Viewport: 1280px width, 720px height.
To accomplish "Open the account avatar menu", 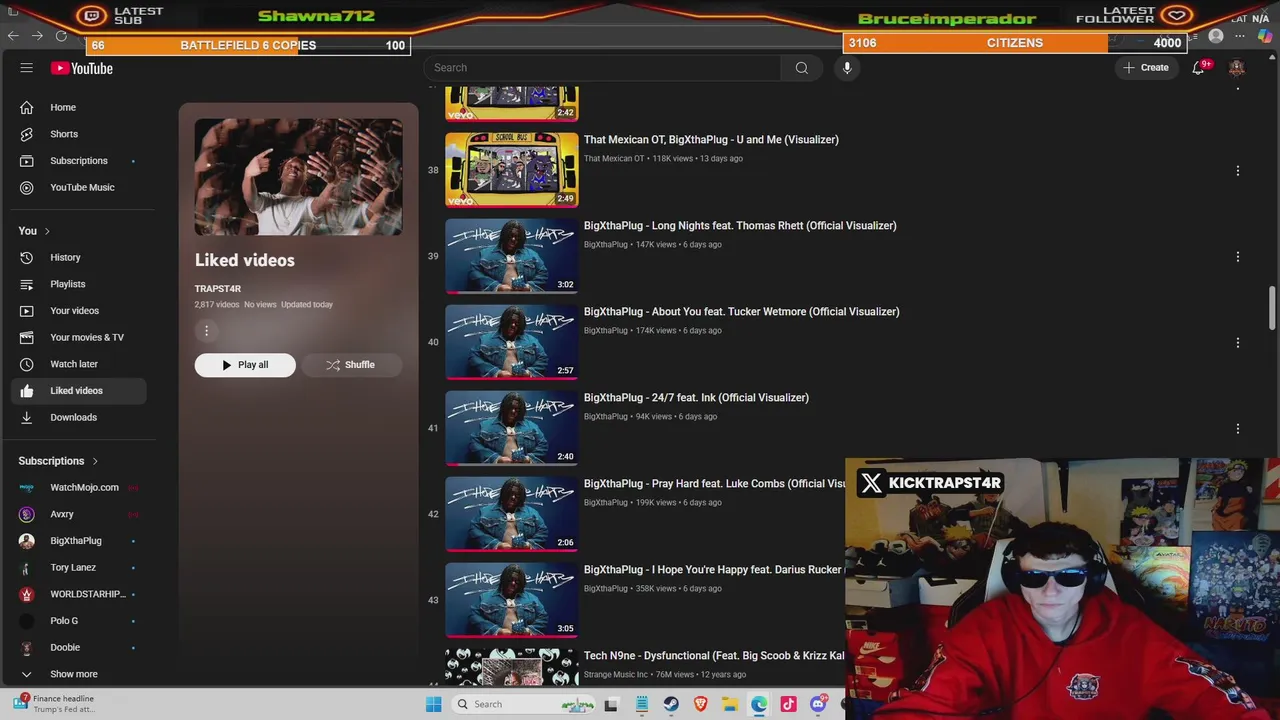I will click(x=1237, y=68).
